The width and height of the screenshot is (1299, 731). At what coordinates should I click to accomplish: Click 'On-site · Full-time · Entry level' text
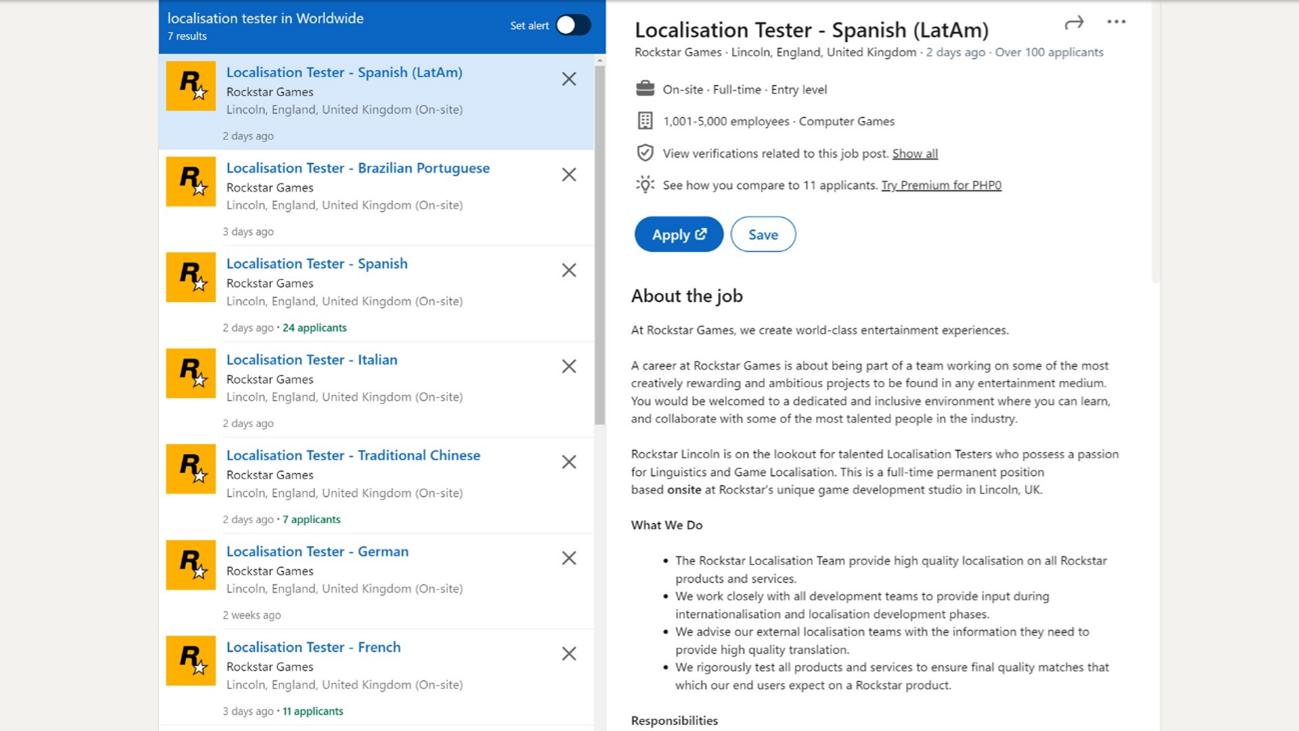[745, 89]
